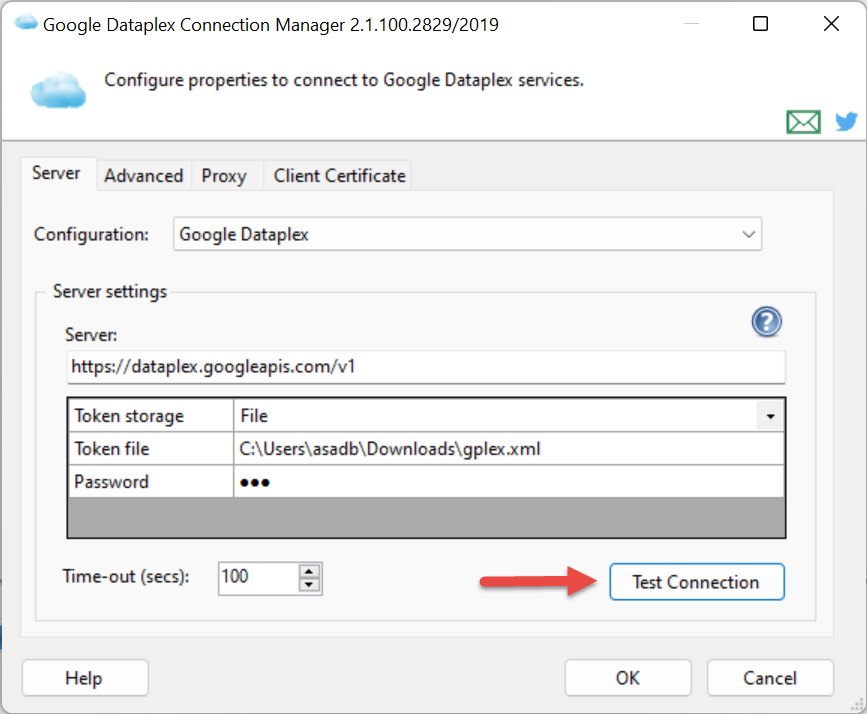Click the Test Connection button
The width and height of the screenshot is (867, 714).
pyautogui.click(x=697, y=582)
